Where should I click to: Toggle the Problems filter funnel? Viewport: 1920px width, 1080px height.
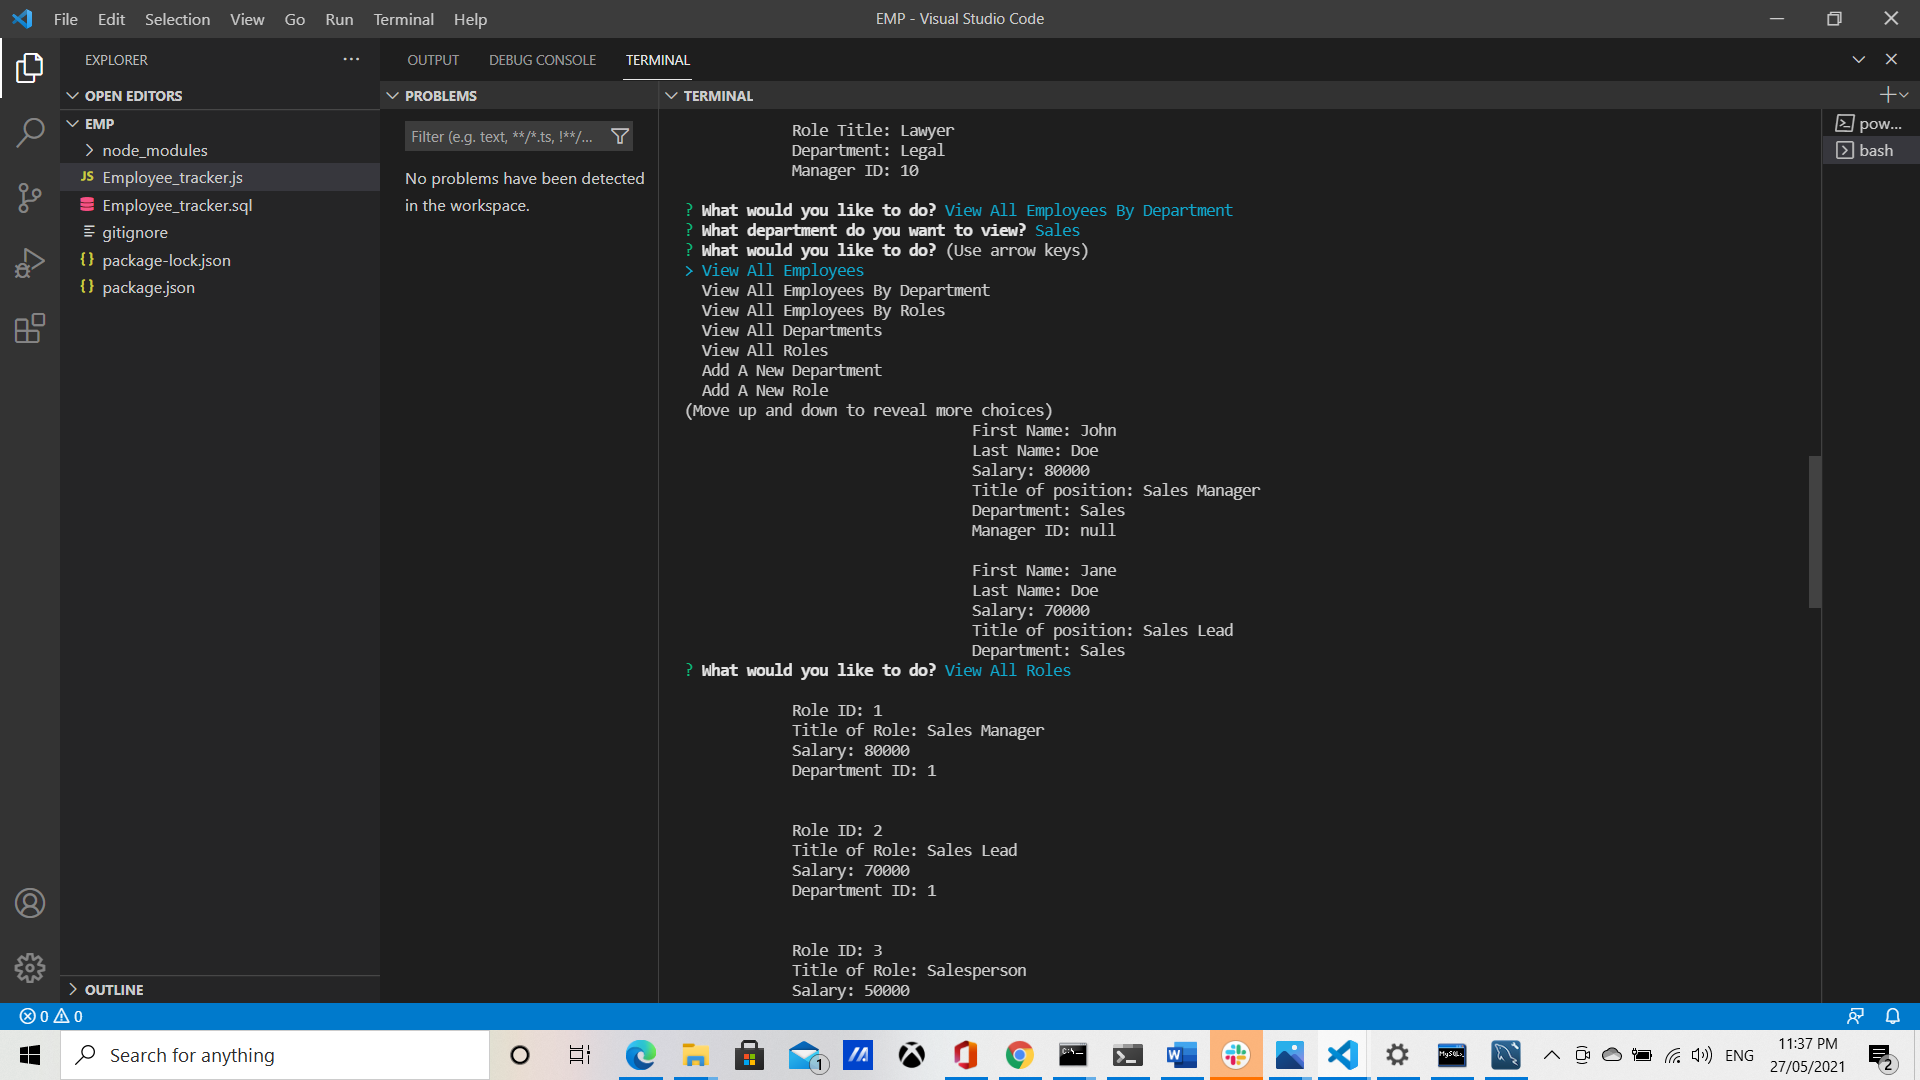point(620,136)
